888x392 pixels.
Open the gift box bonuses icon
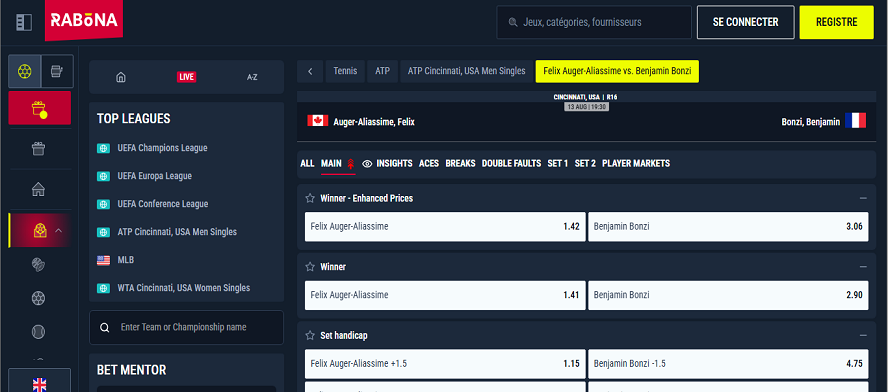(39, 149)
